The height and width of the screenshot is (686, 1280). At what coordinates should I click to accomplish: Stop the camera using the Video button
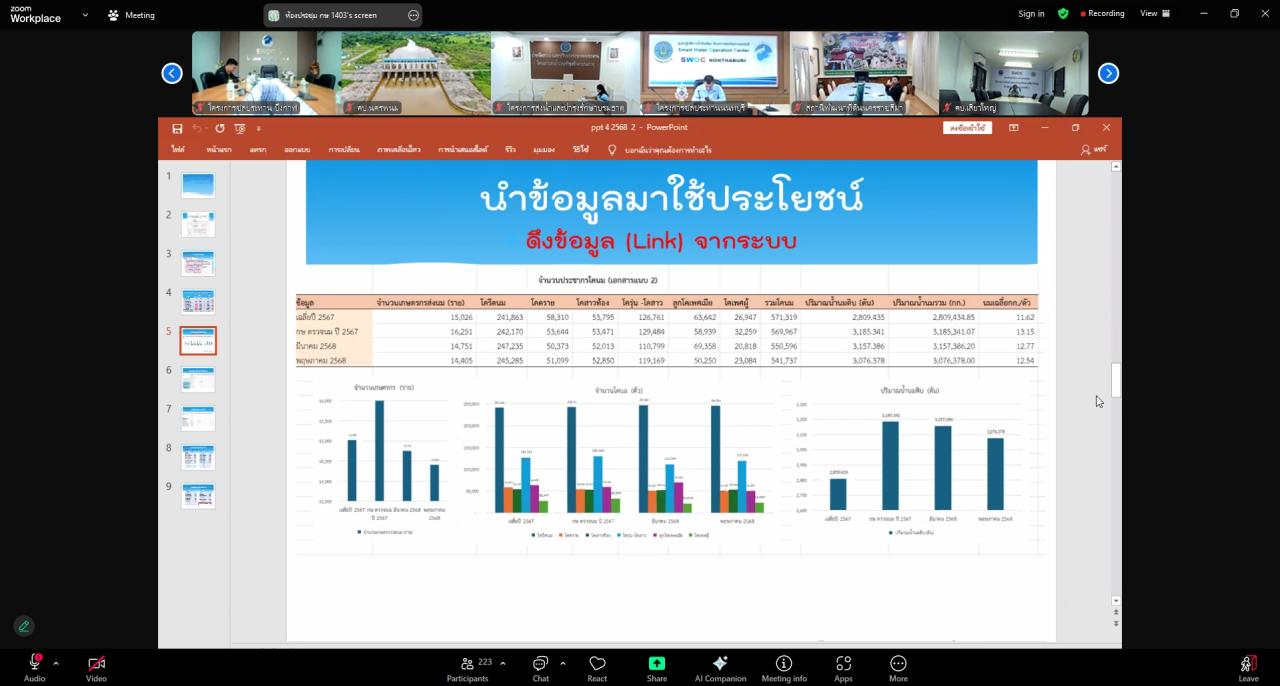coord(96,663)
